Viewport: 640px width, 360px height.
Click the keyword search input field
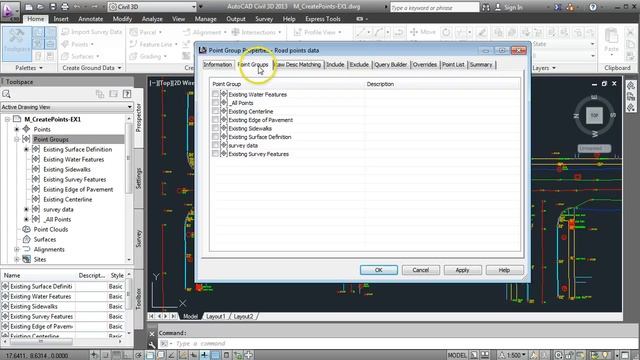[434, 7]
